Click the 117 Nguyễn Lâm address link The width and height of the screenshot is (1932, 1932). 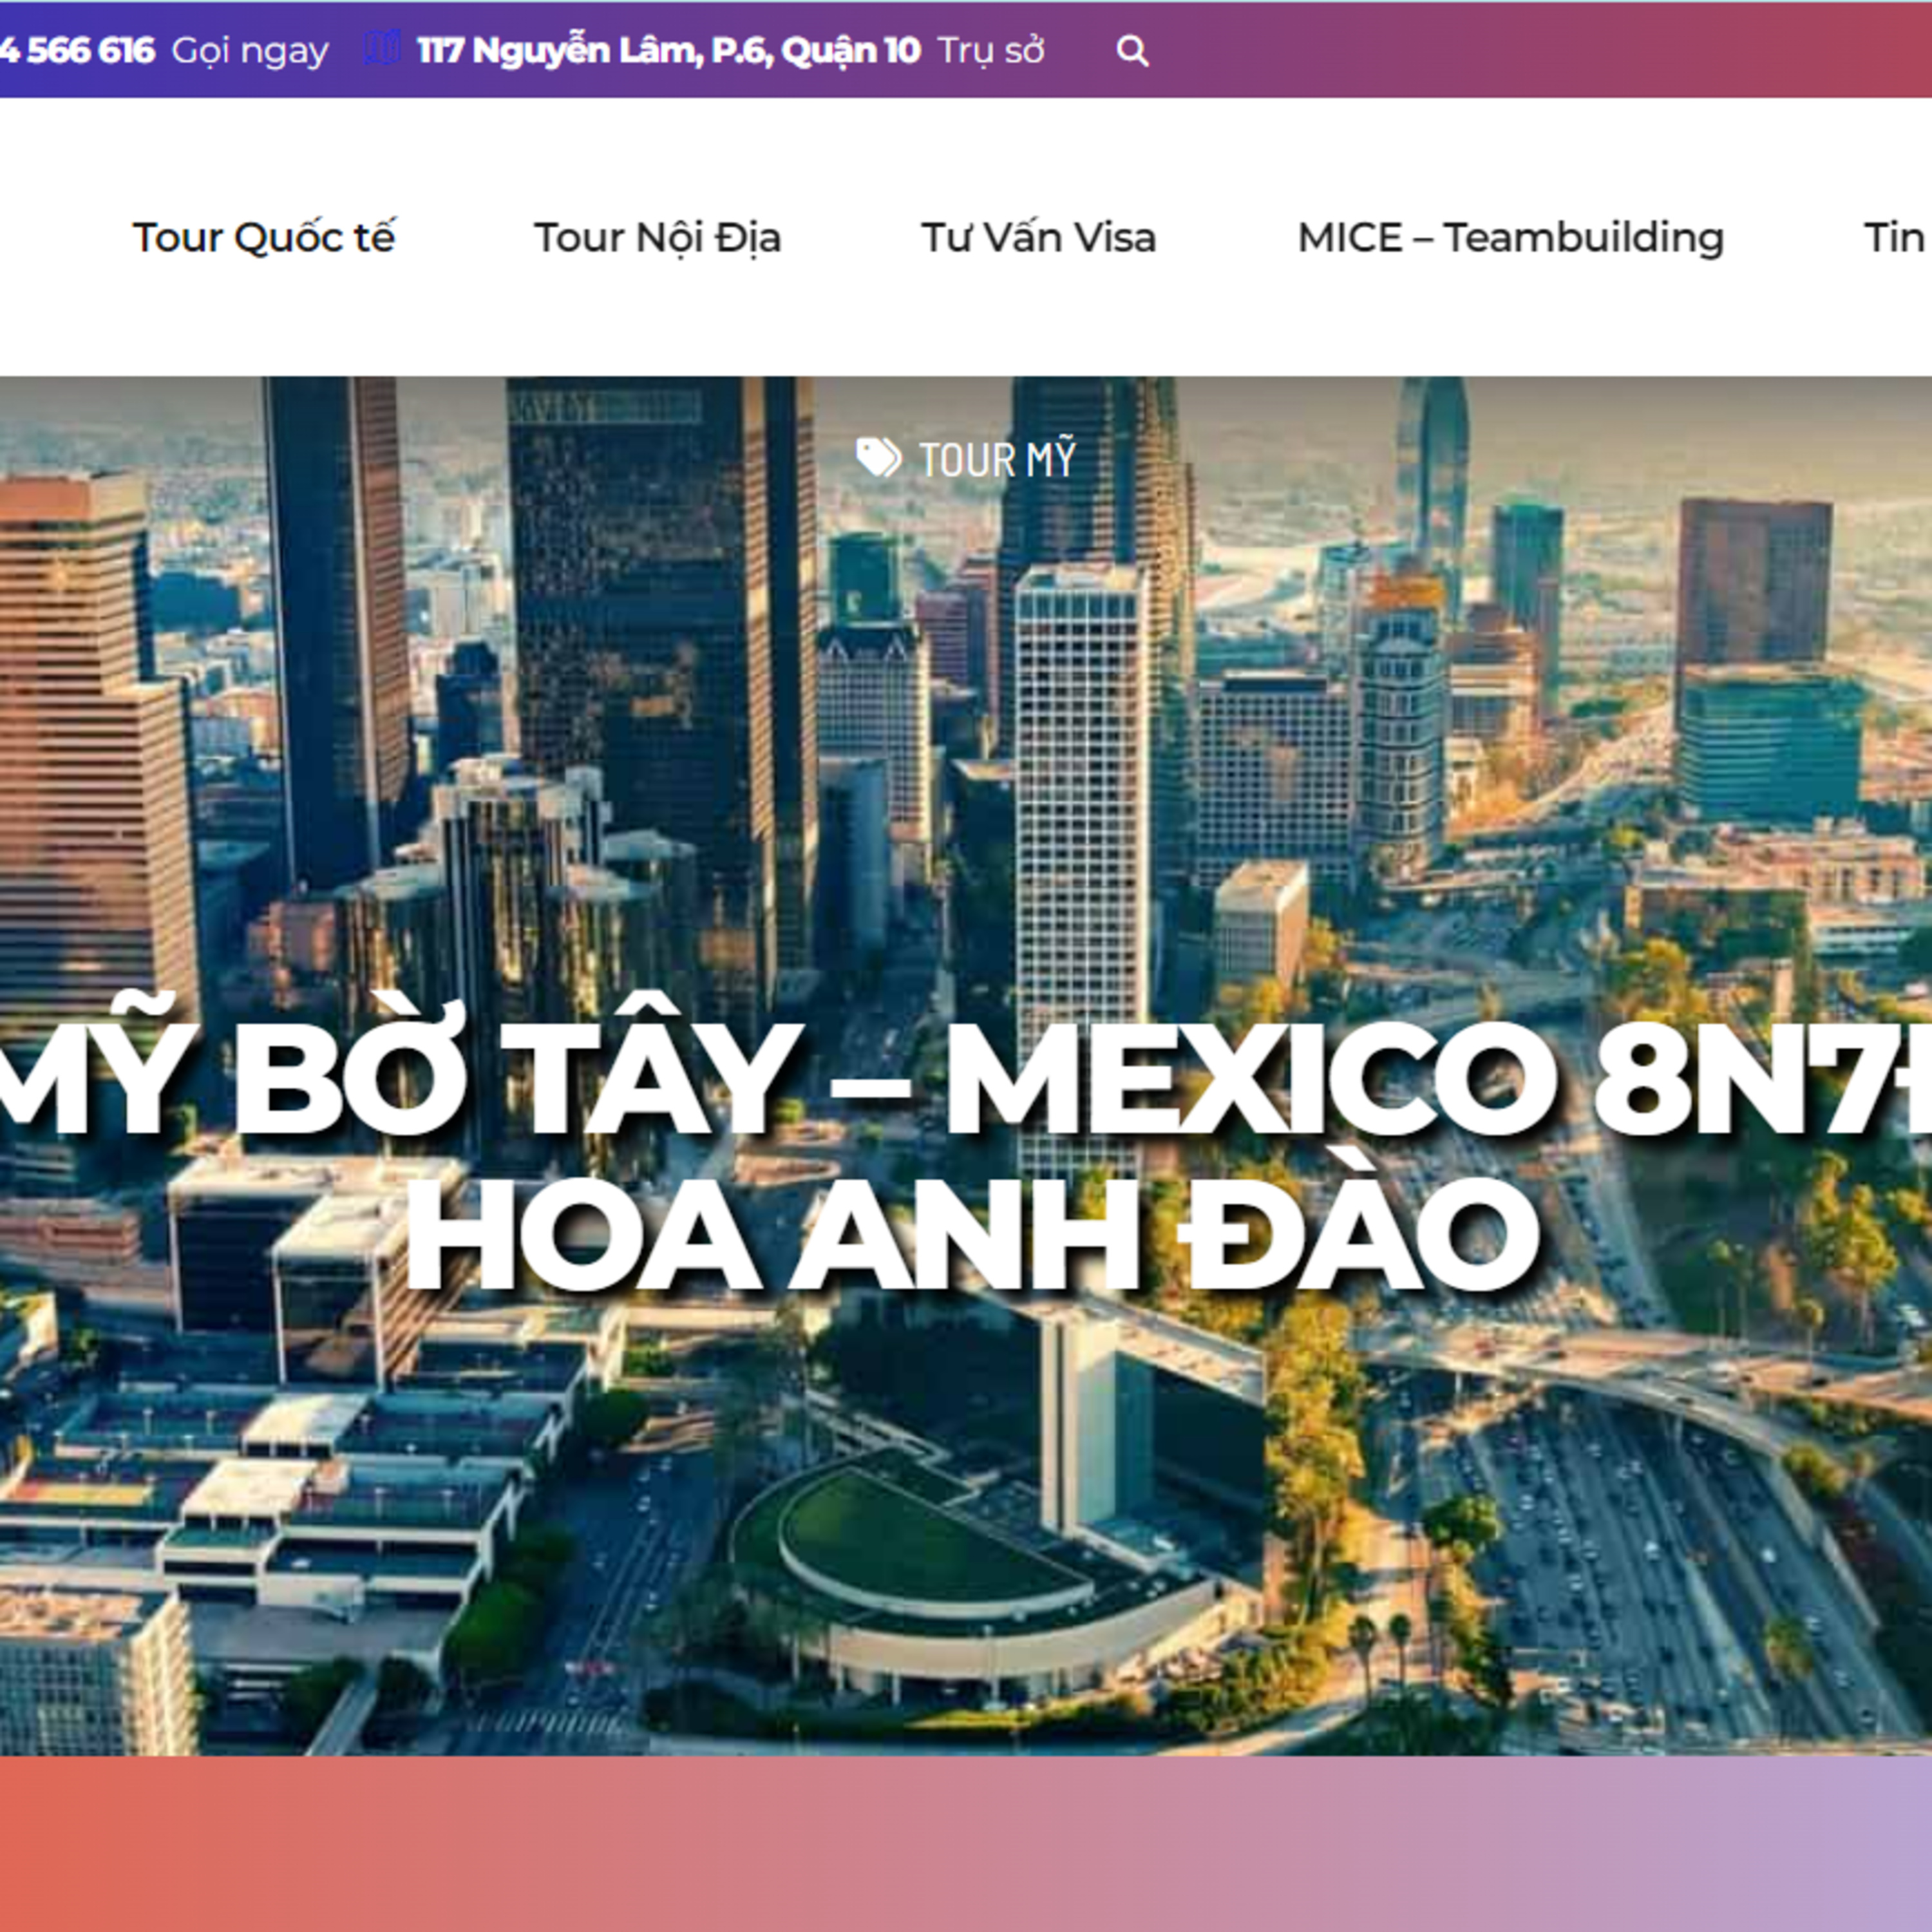click(668, 50)
